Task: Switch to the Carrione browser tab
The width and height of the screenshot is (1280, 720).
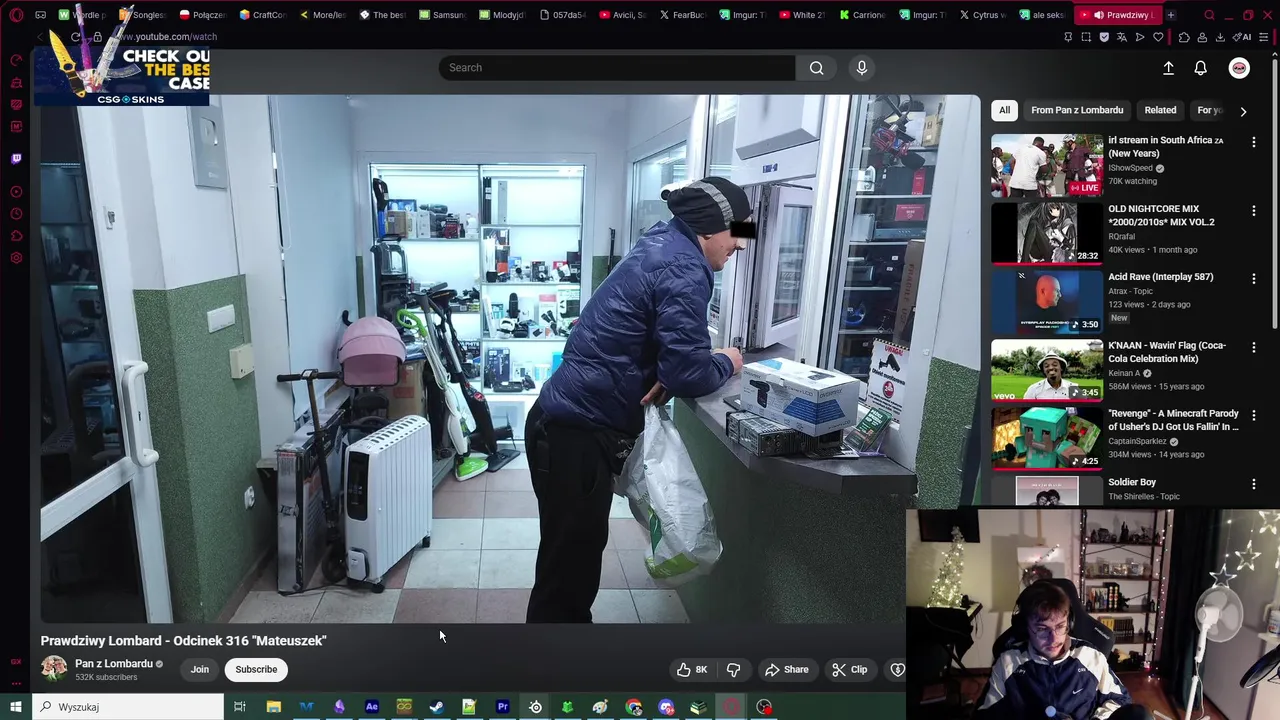Action: point(862,15)
